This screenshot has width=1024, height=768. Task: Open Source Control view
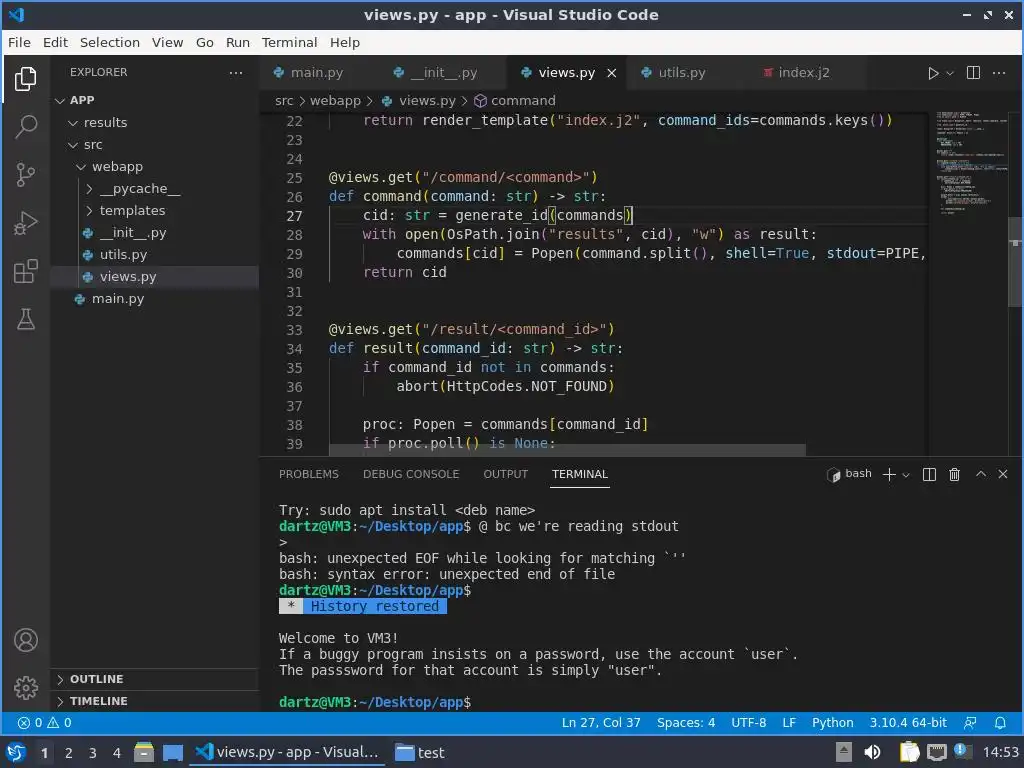tap(25, 174)
